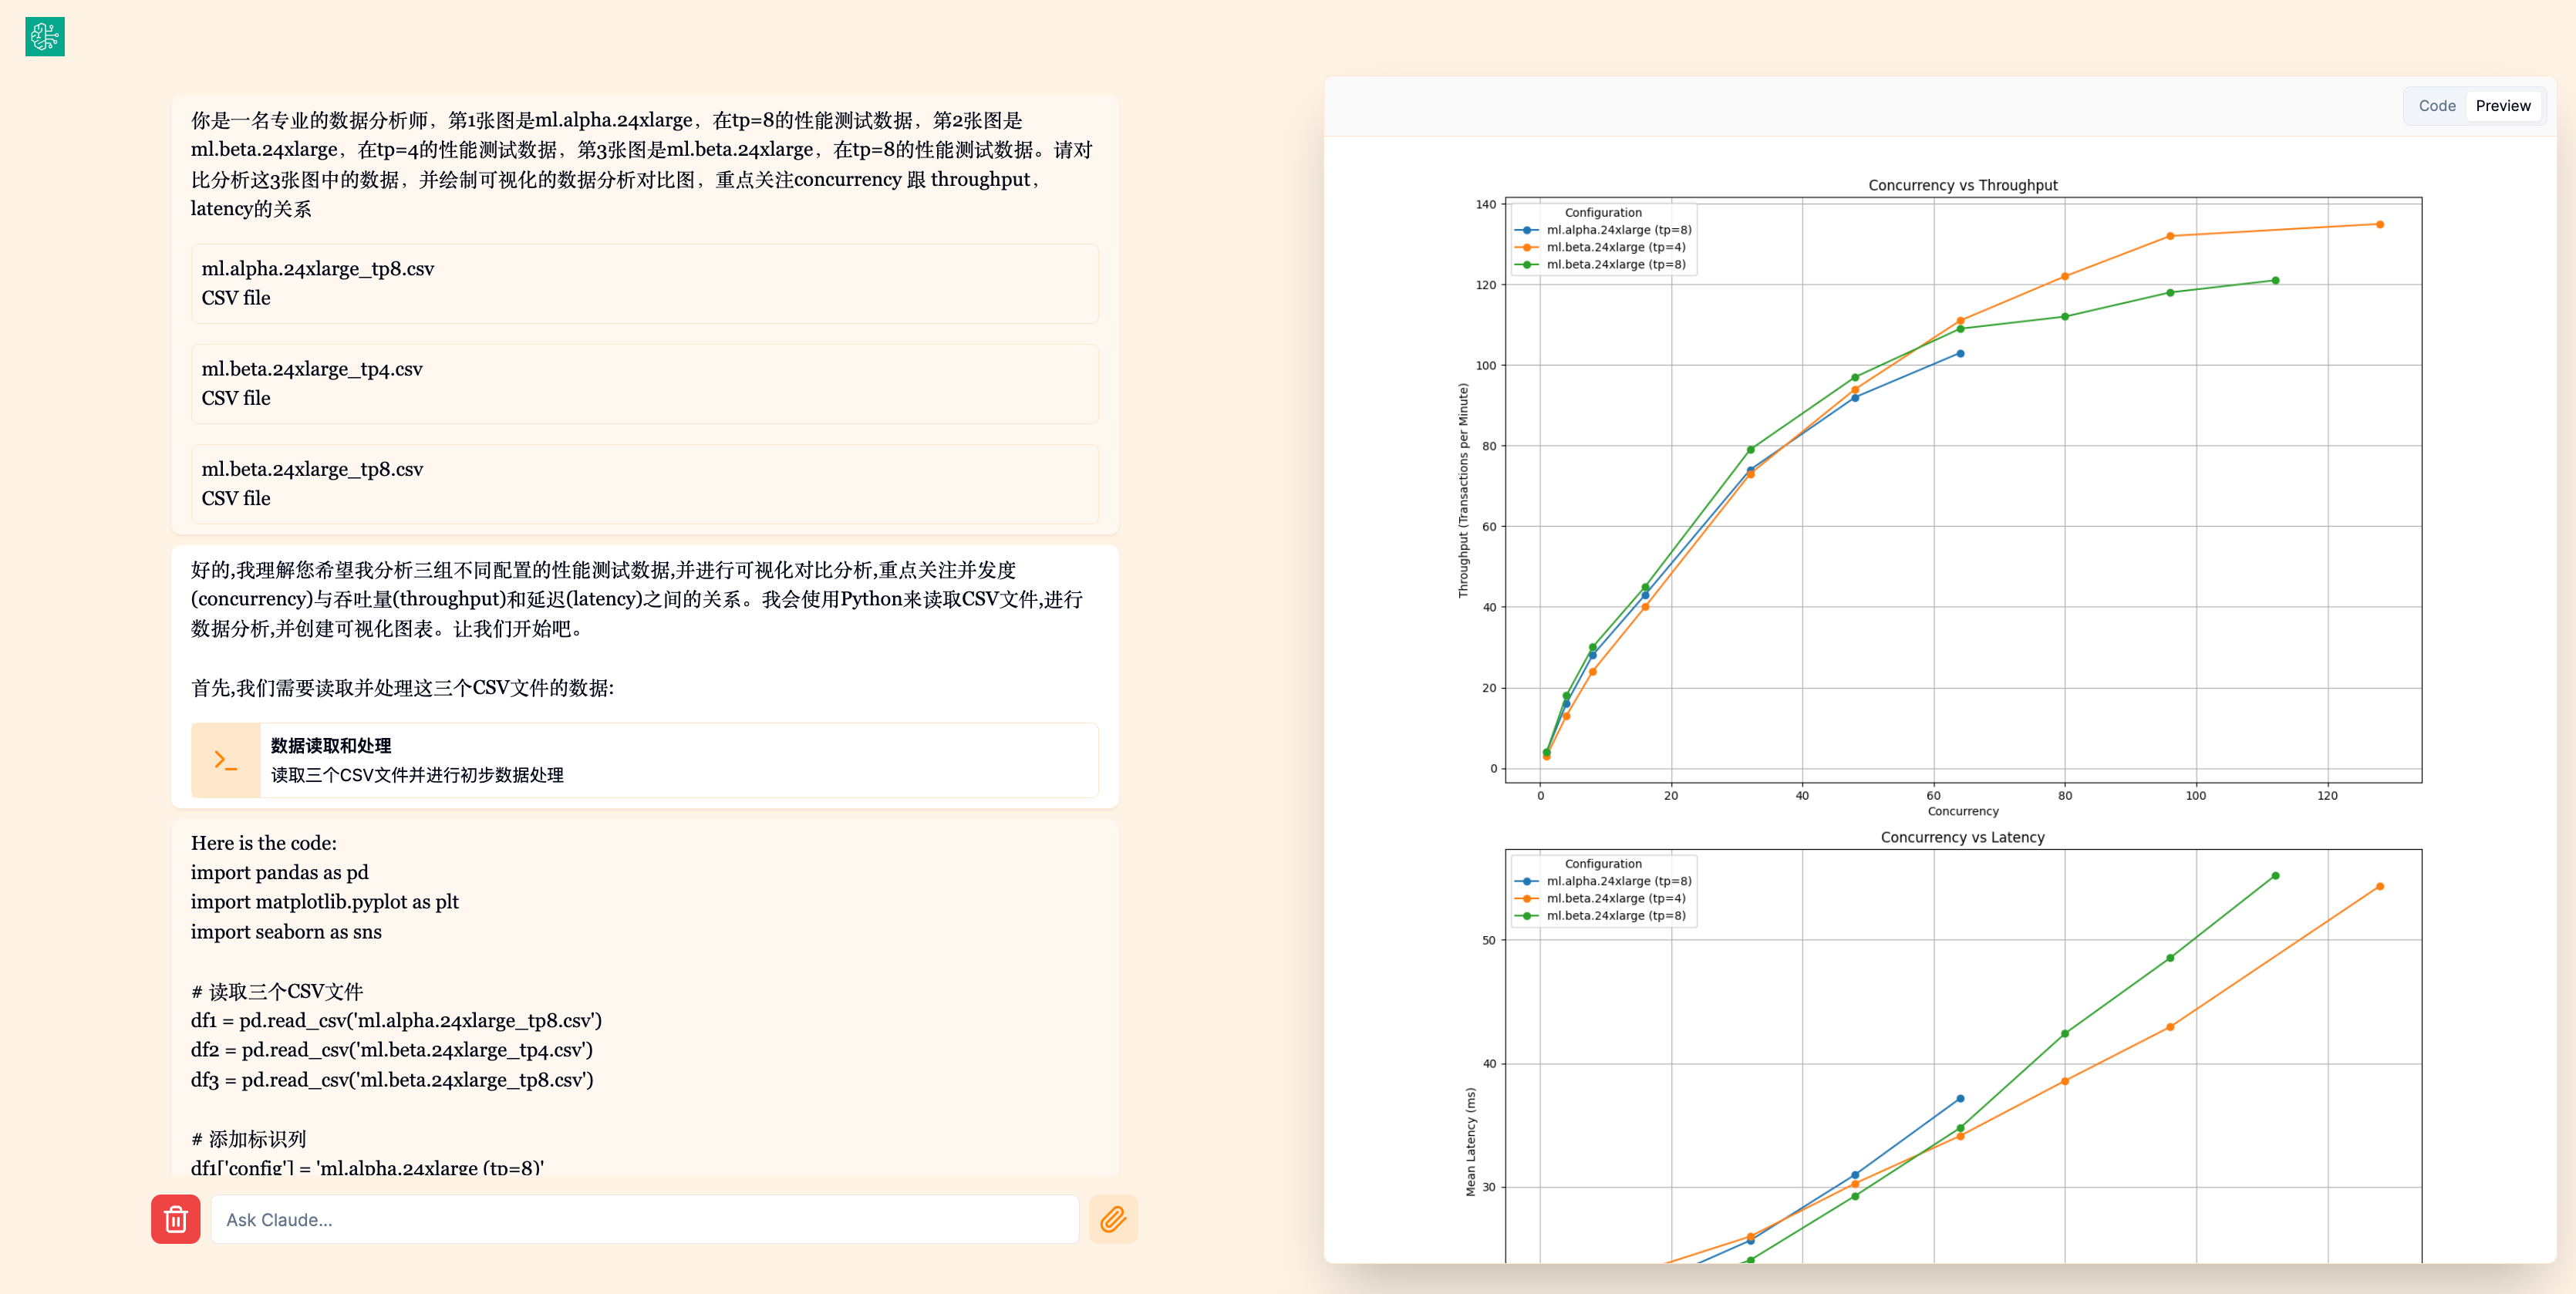Open the terminal icon for 数据读取和处理
This screenshot has height=1294, width=2576.
click(226, 760)
